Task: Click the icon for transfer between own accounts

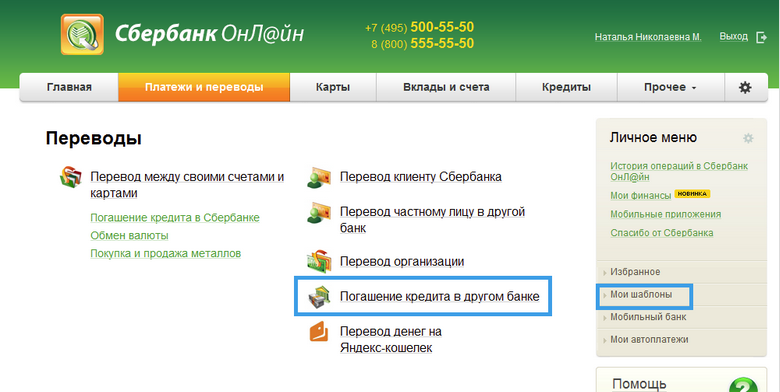Action: (x=70, y=177)
